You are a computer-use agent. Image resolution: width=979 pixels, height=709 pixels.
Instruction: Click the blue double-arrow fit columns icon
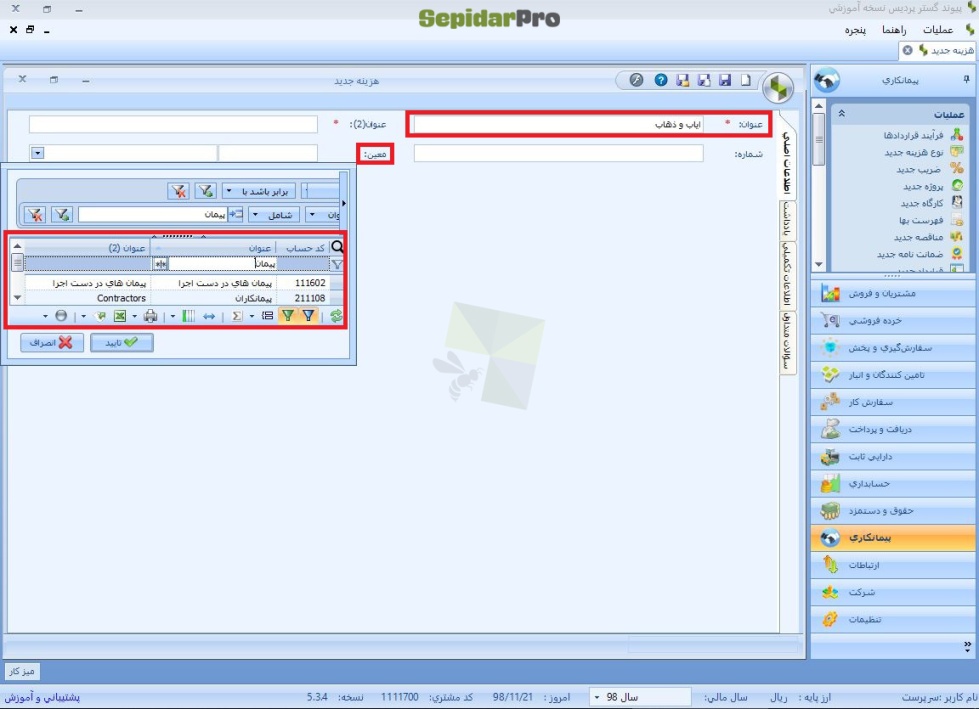tap(209, 316)
